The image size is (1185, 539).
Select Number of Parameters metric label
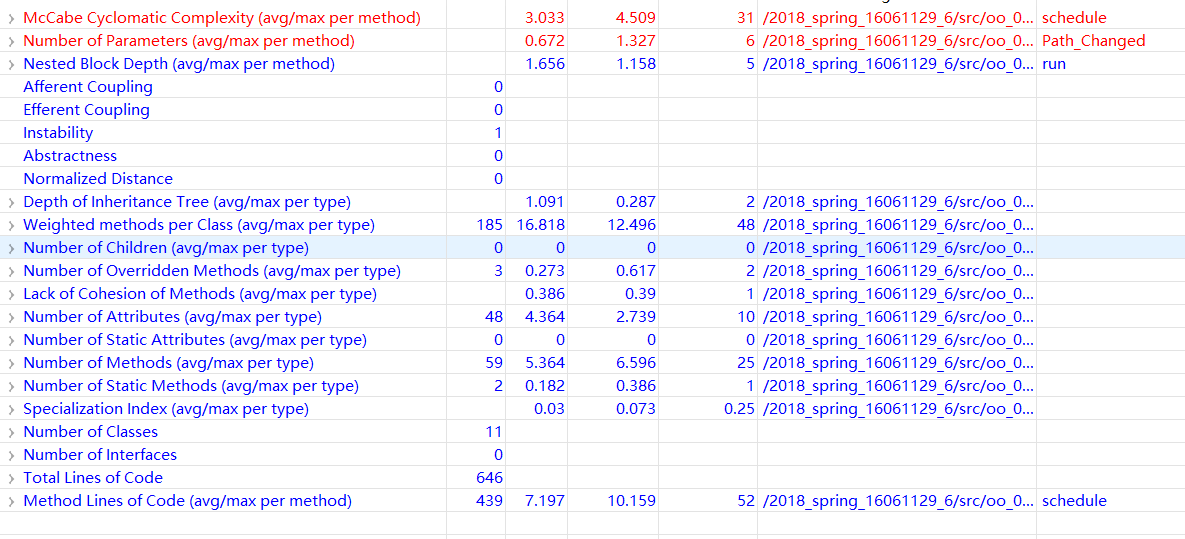189,41
